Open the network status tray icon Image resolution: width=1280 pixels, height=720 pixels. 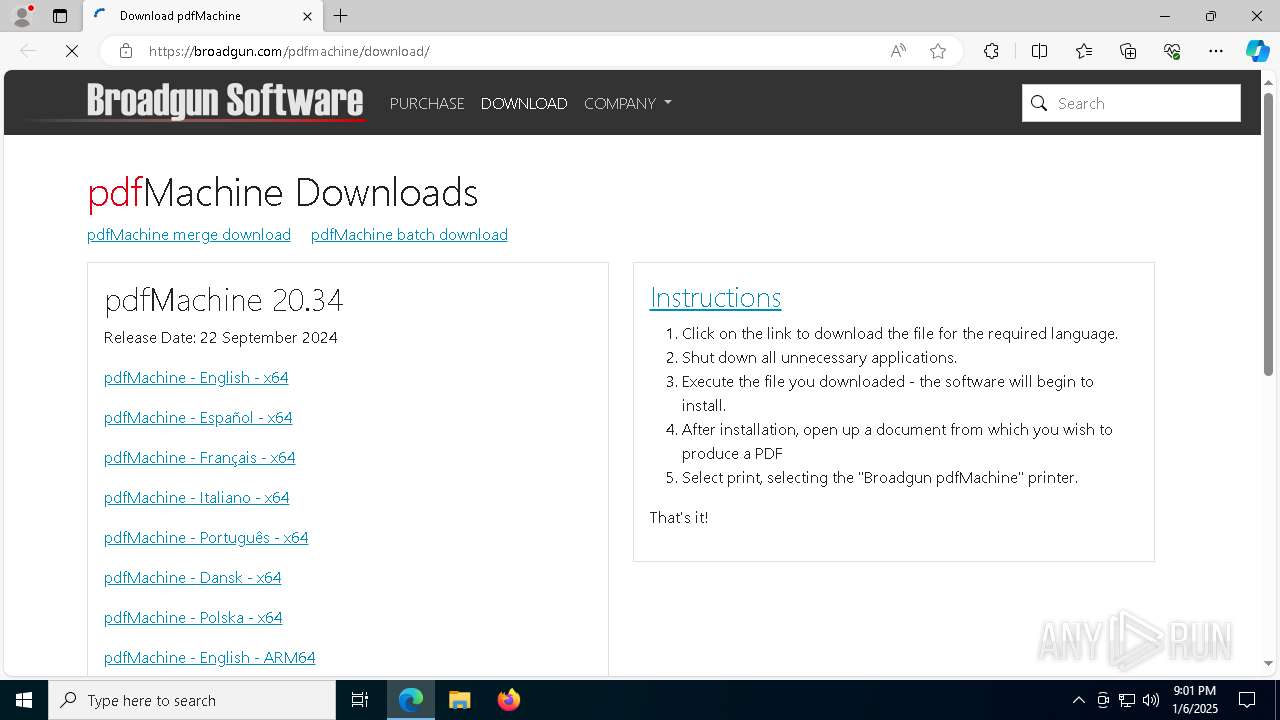[x=1127, y=700]
